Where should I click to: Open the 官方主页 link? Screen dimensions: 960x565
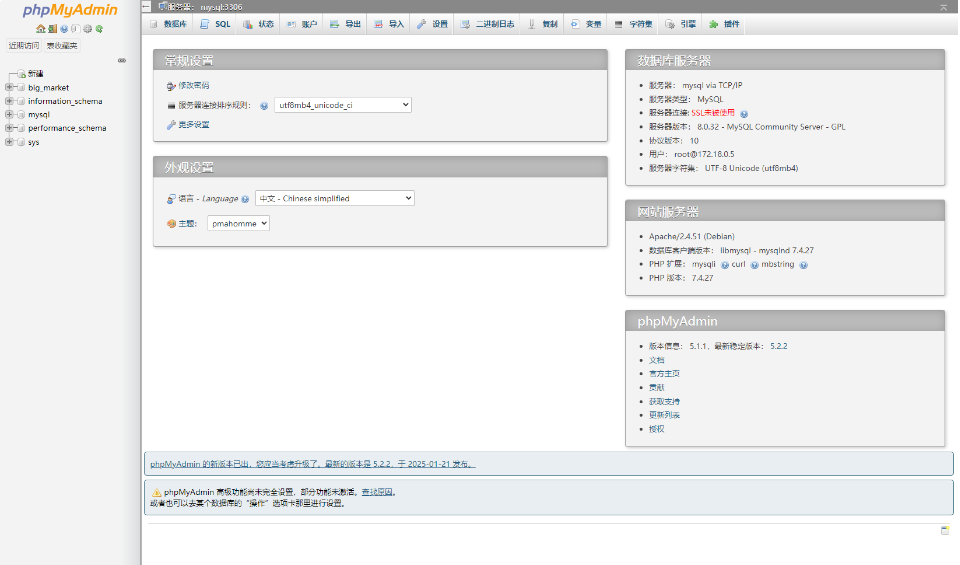[664, 374]
